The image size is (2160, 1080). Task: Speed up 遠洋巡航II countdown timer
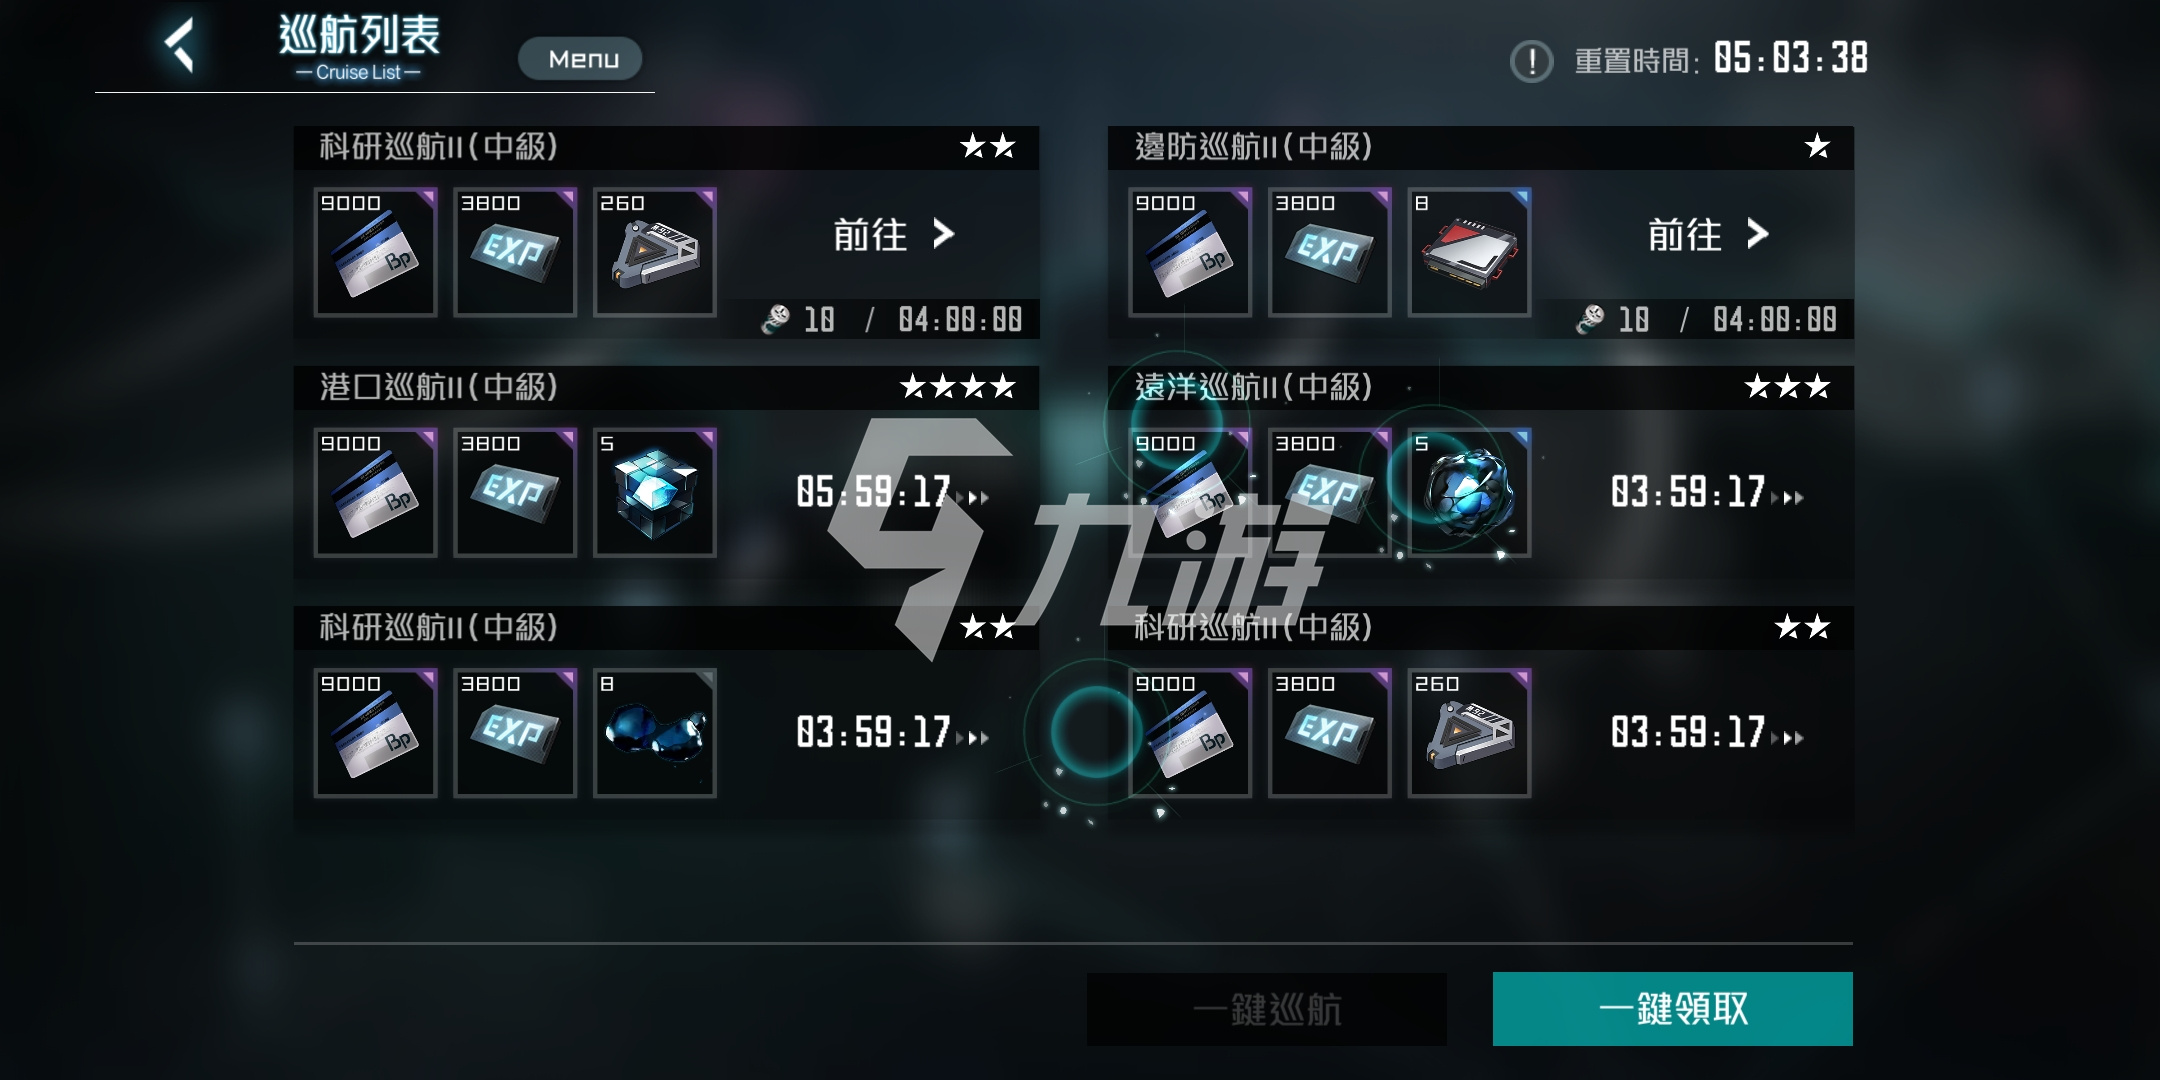pyautogui.click(x=1707, y=492)
